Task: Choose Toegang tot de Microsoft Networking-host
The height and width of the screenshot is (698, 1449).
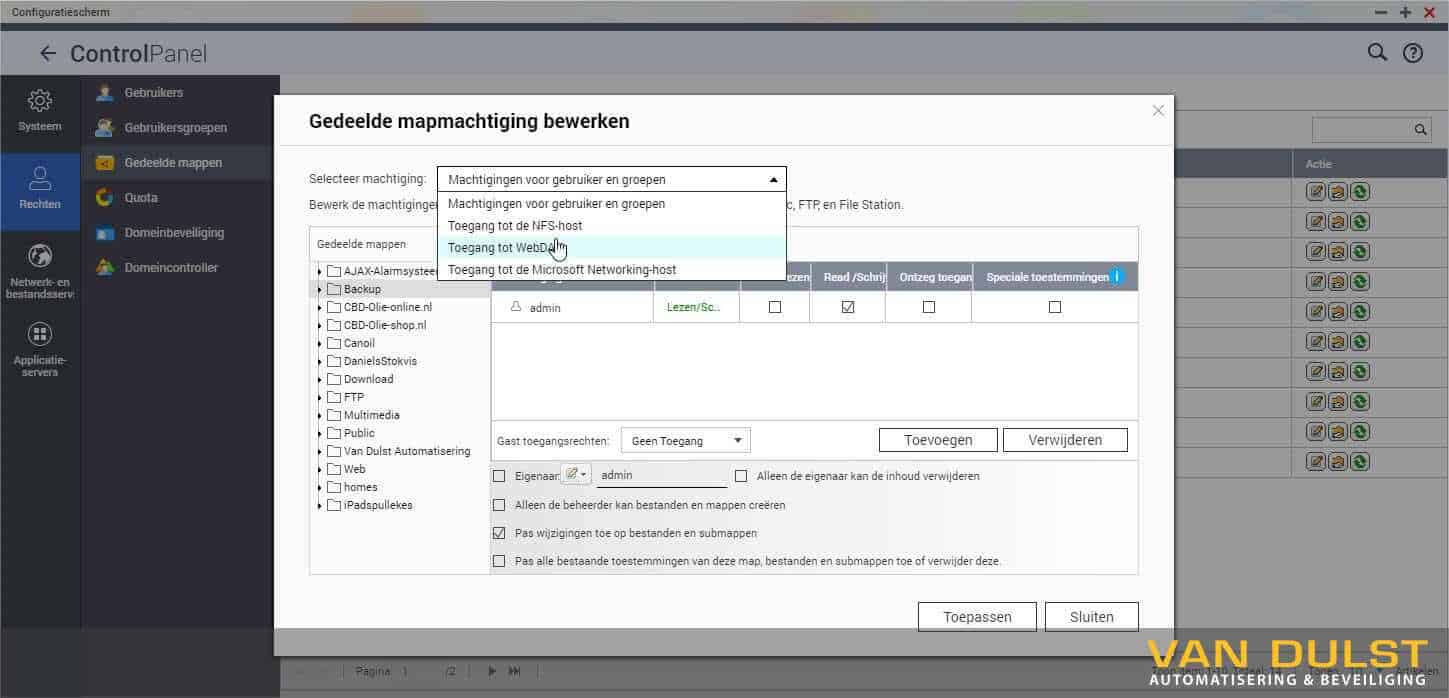Action: tap(562, 270)
